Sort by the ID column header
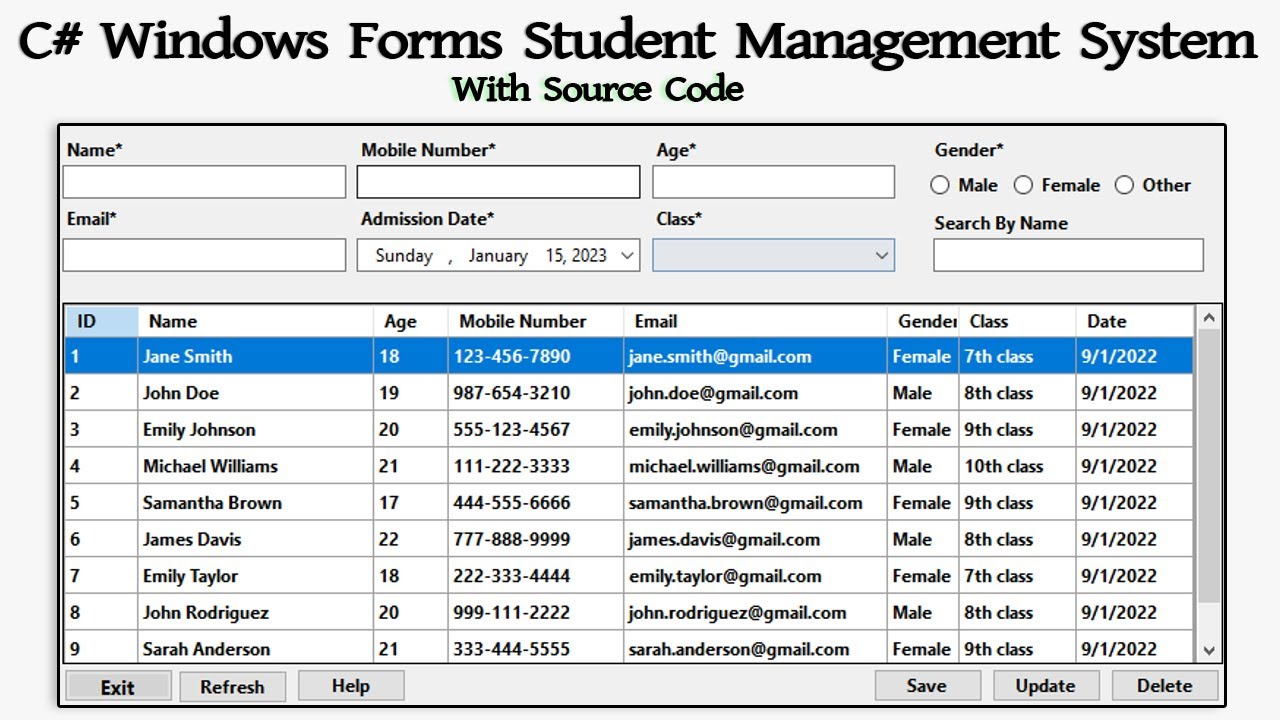 point(101,321)
